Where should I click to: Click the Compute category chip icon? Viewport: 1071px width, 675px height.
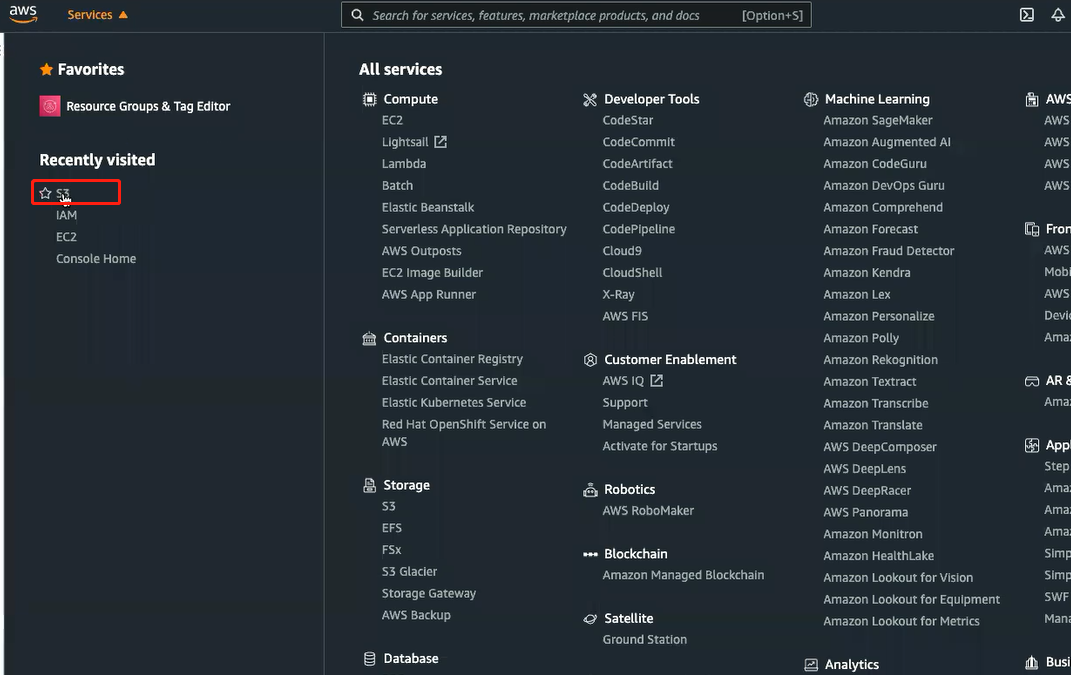pyautogui.click(x=370, y=99)
